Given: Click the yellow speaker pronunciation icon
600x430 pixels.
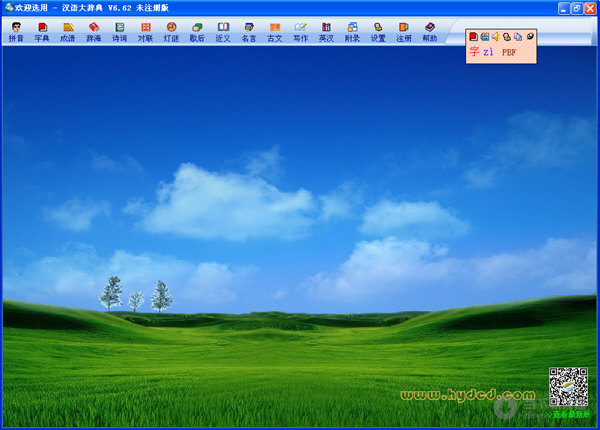Looking at the screenshot, I should (495, 36).
